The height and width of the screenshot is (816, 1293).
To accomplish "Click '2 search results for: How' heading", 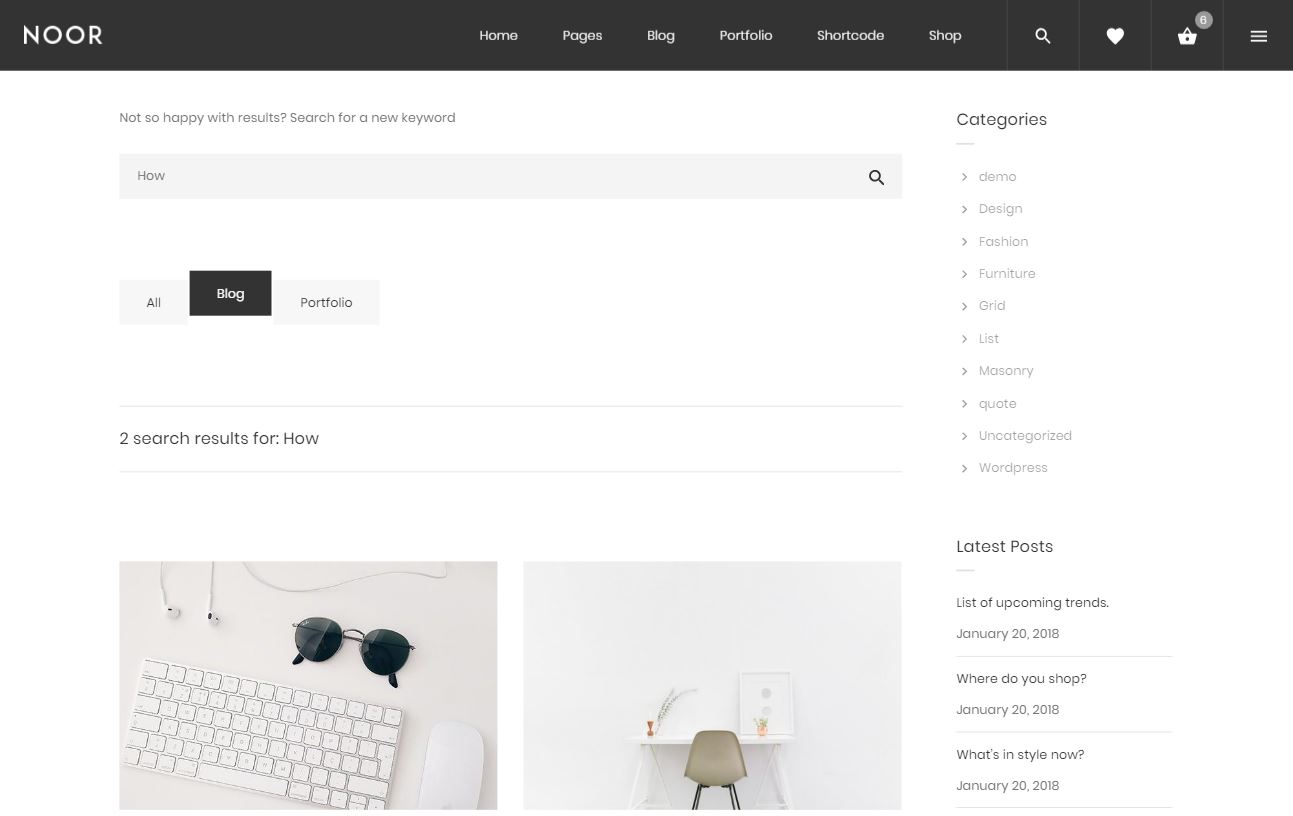I will click(219, 439).
